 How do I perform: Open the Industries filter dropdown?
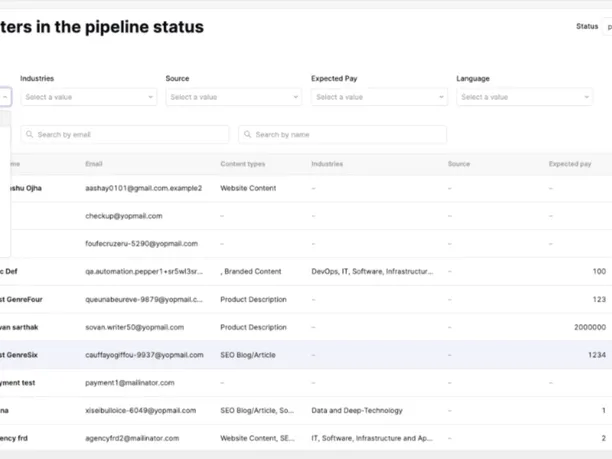pyautogui.click(x=89, y=97)
